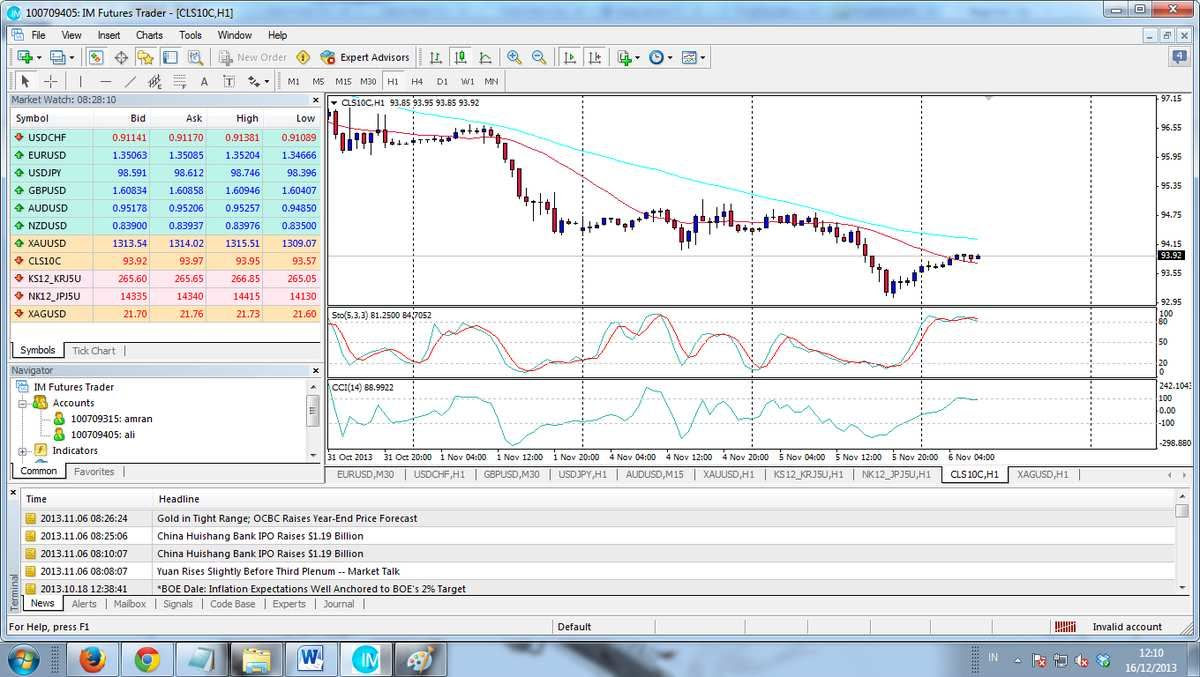Collapse the Accounts tree node
The image size is (1200, 677).
point(22,403)
